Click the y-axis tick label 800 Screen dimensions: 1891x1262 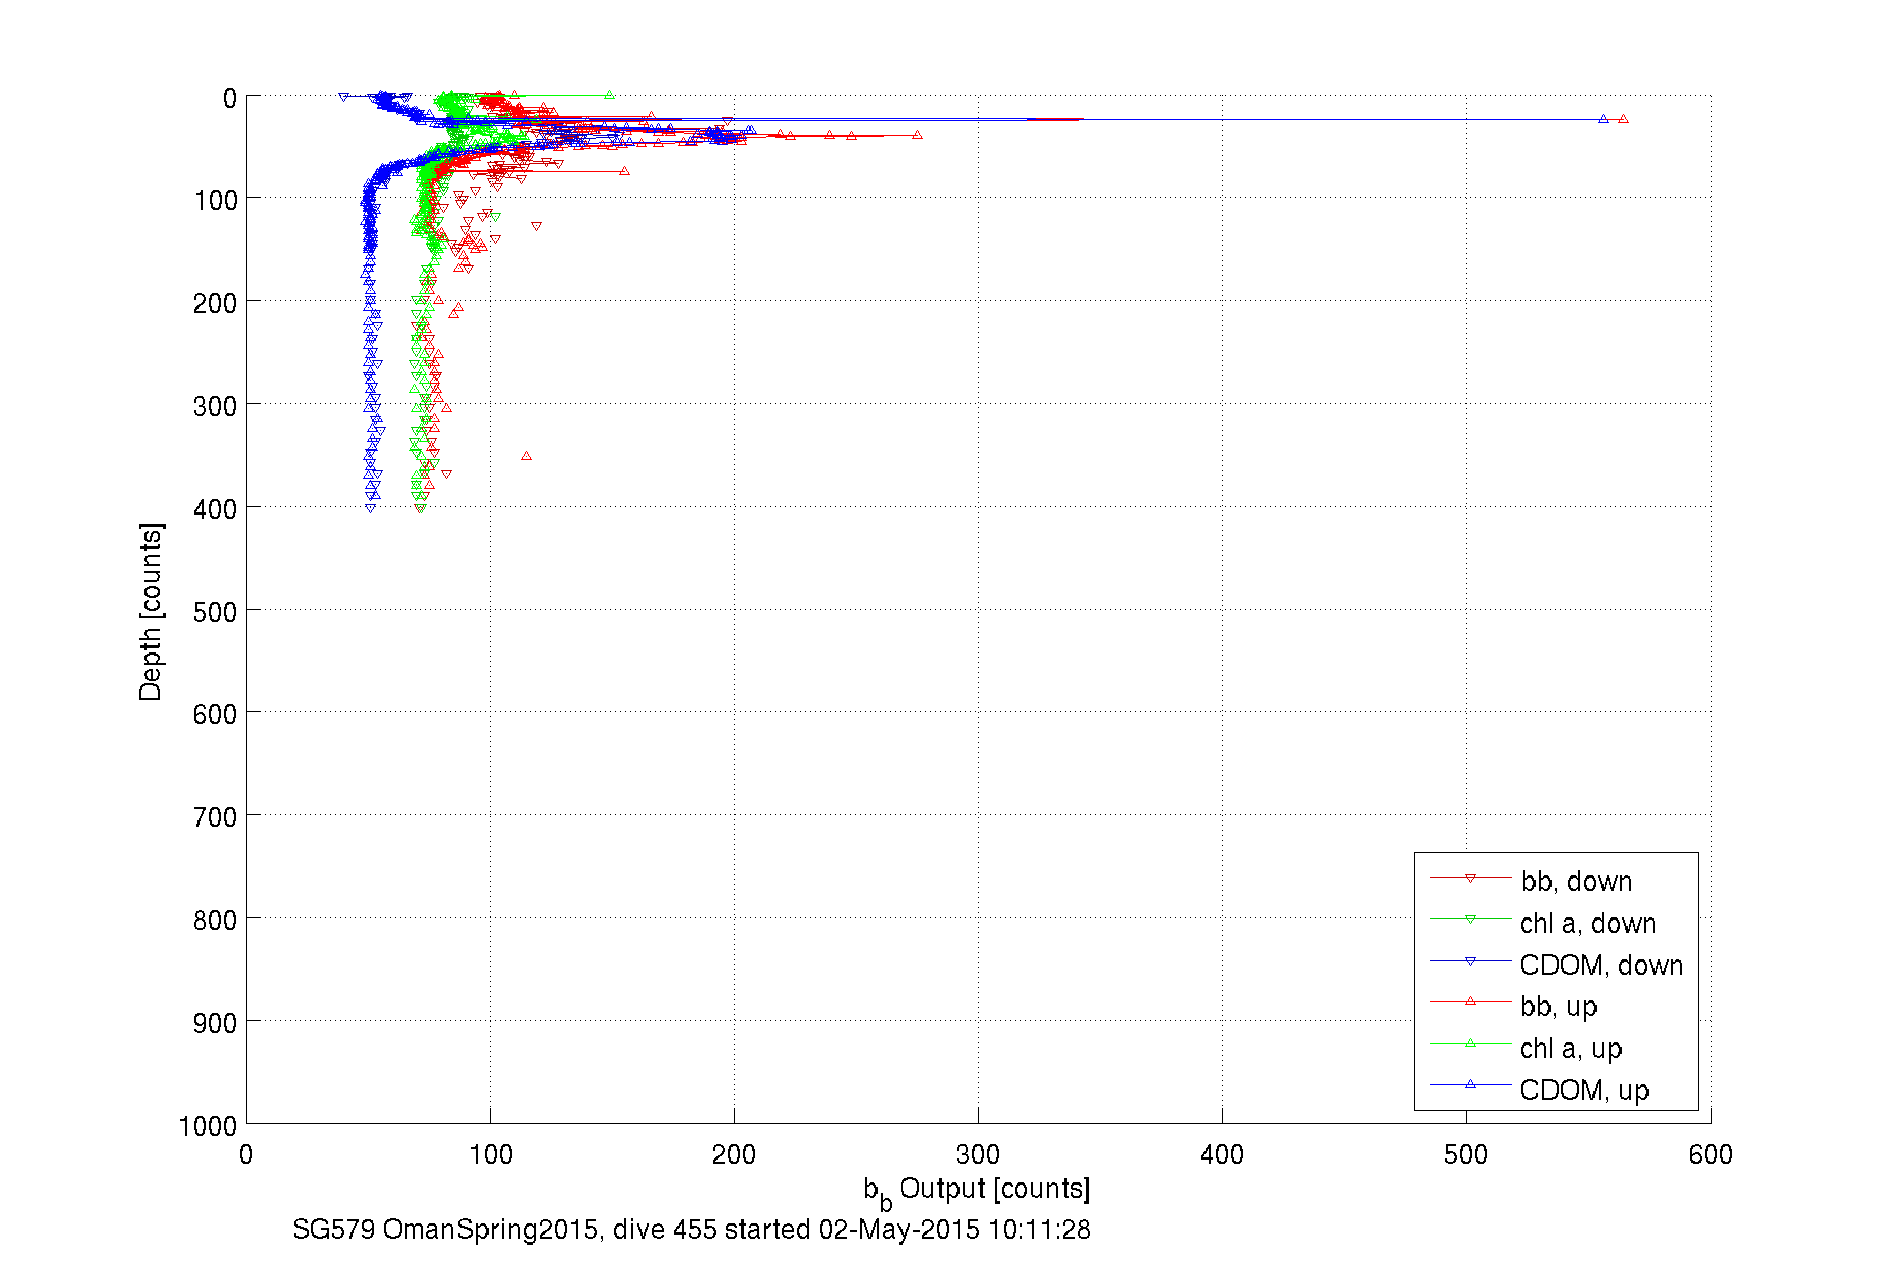215,920
